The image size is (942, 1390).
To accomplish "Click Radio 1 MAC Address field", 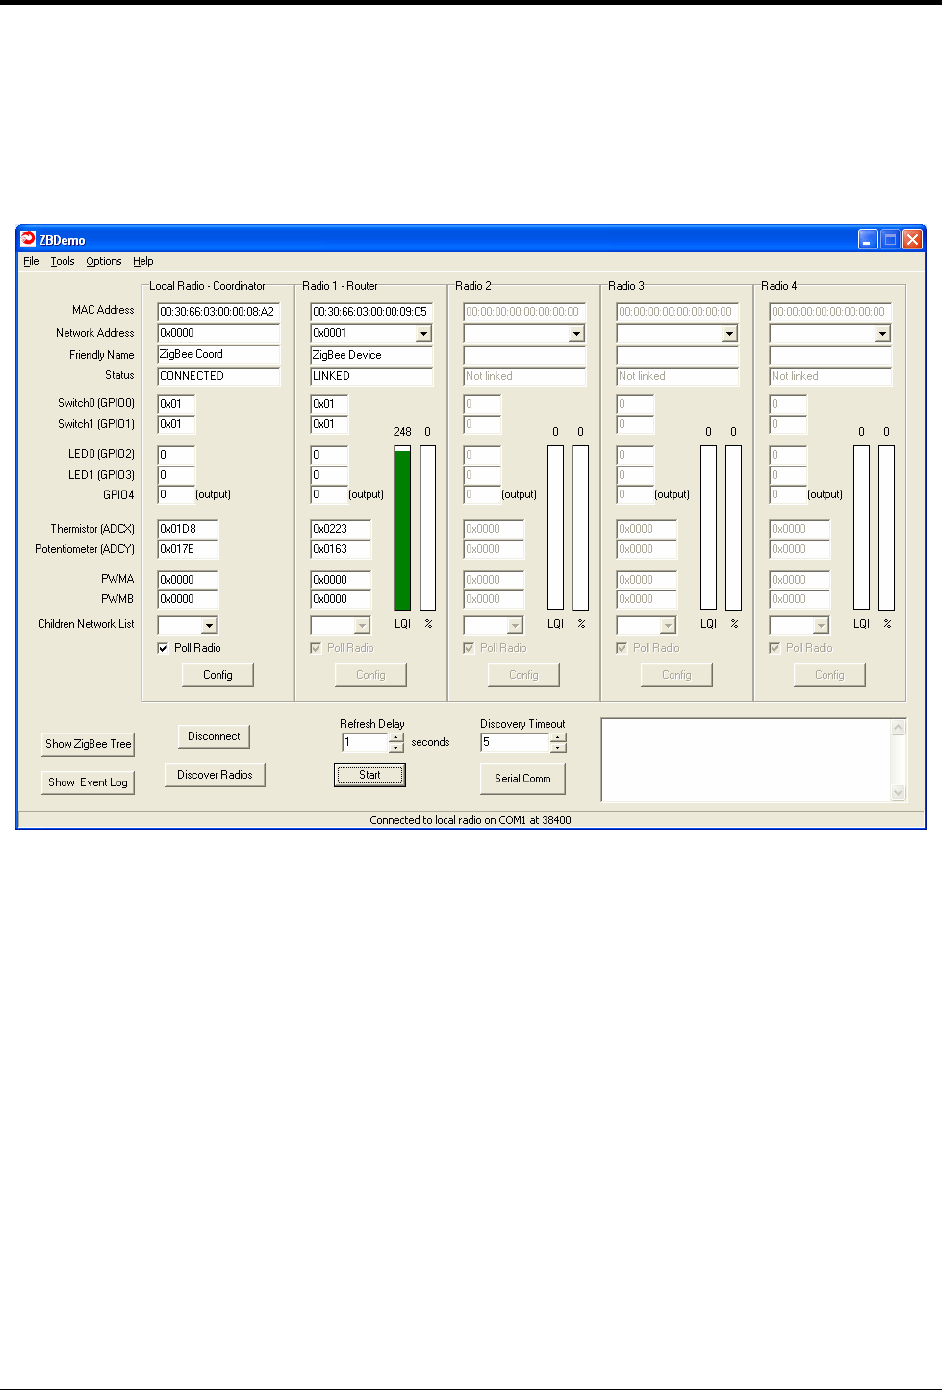I will click(x=372, y=312).
